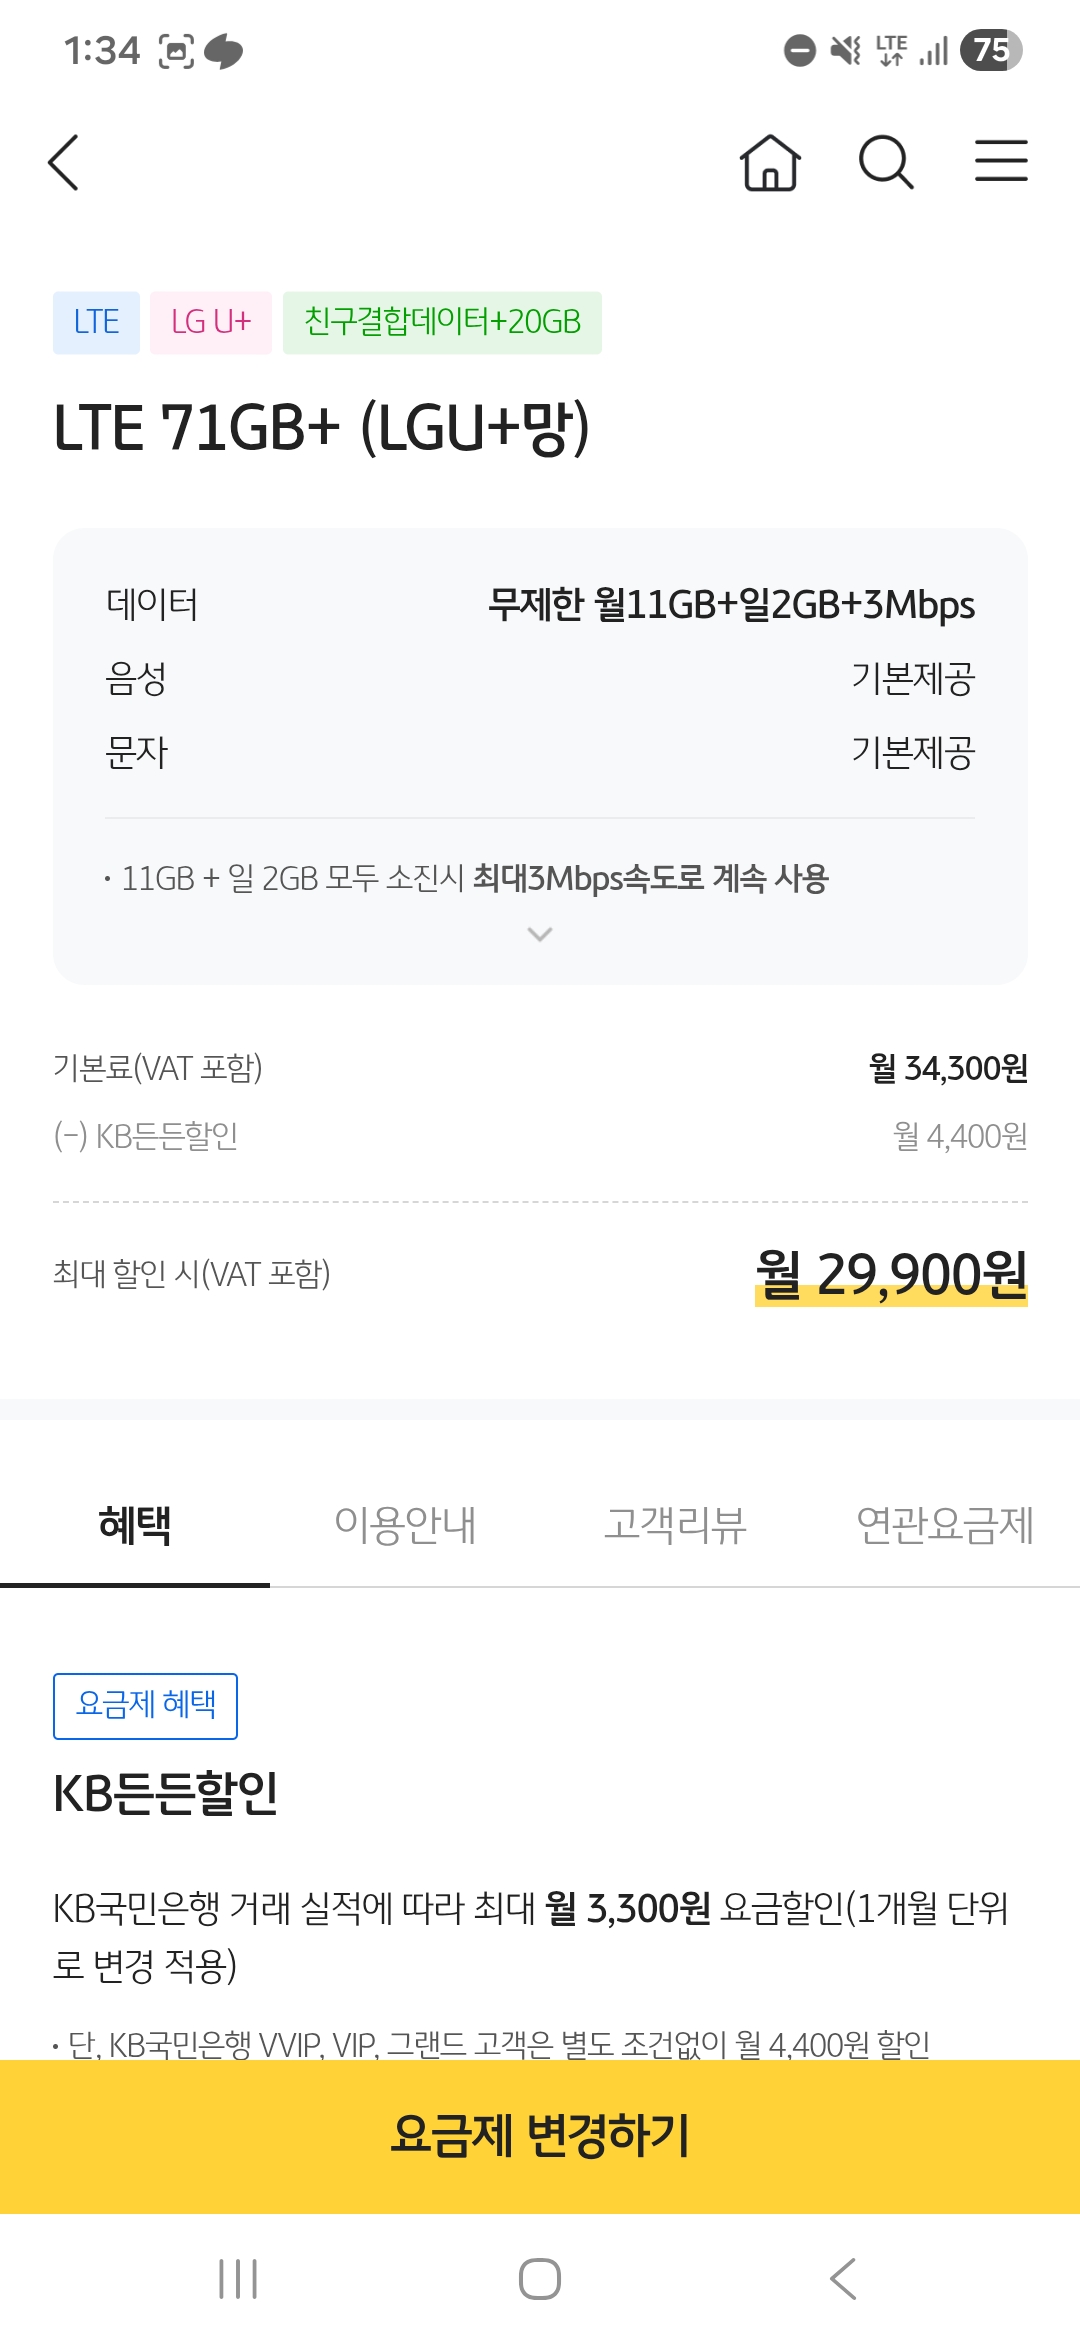Image resolution: width=1080 pixels, height=2340 pixels.
Task: Select the 혜택 tab
Action: 135,1525
